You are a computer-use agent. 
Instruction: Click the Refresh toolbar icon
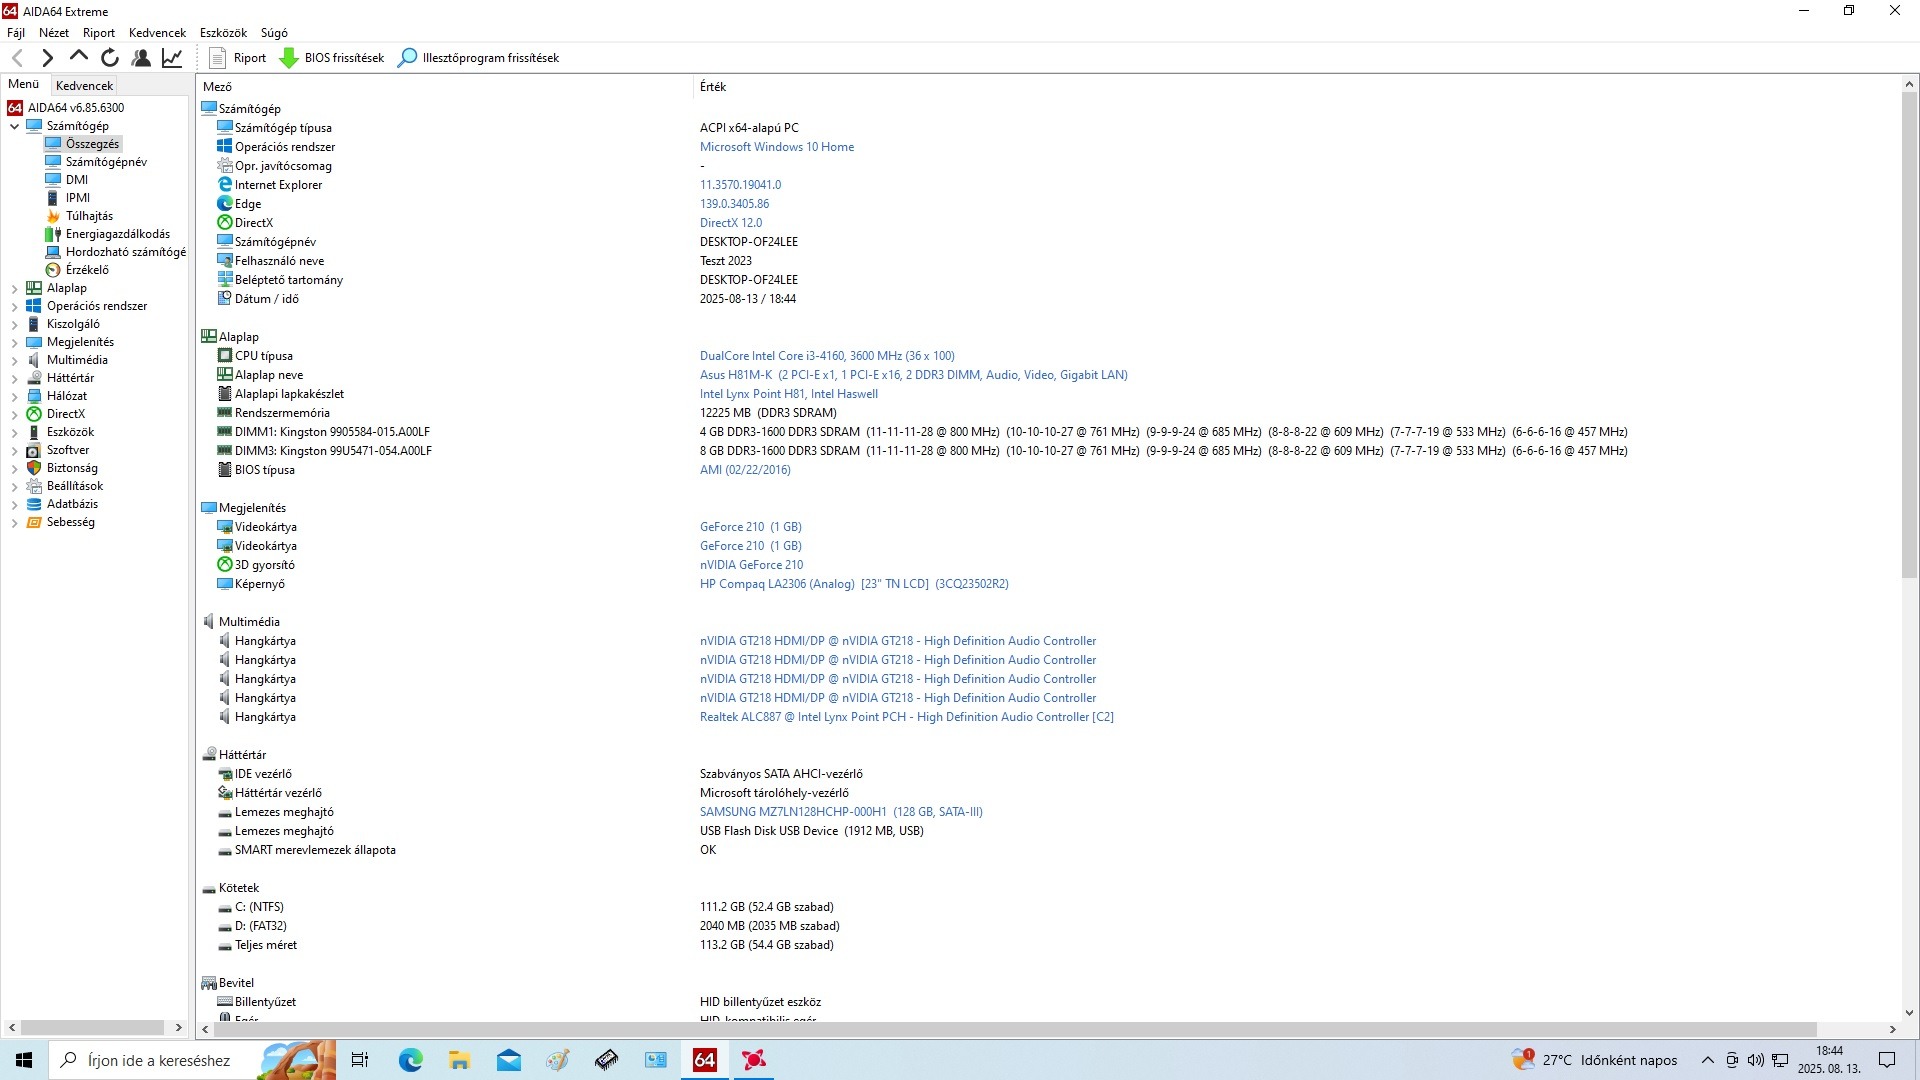point(110,58)
